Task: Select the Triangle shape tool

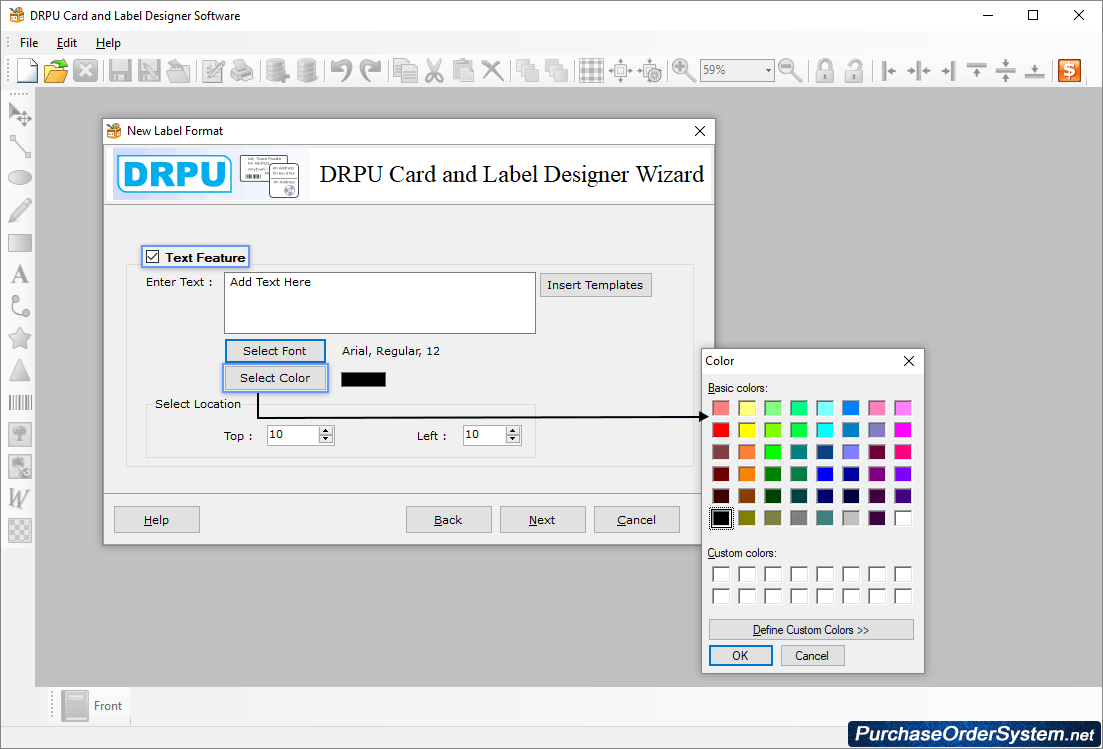Action: click(20, 371)
